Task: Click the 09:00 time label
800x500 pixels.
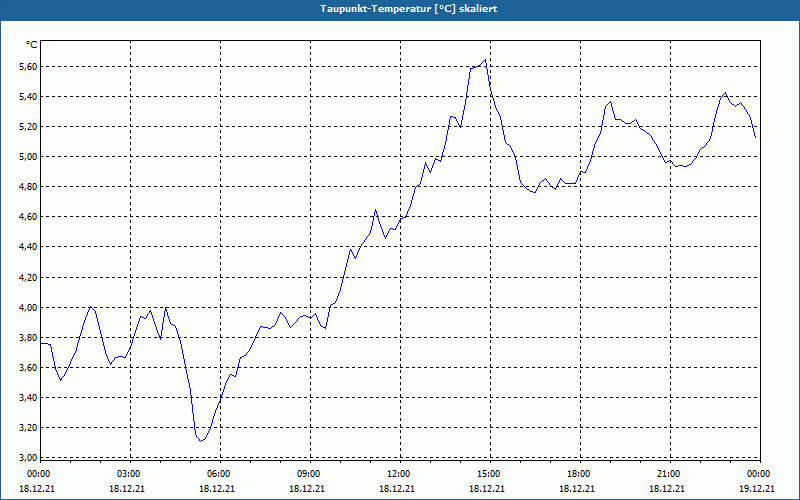Action: [x=308, y=474]
